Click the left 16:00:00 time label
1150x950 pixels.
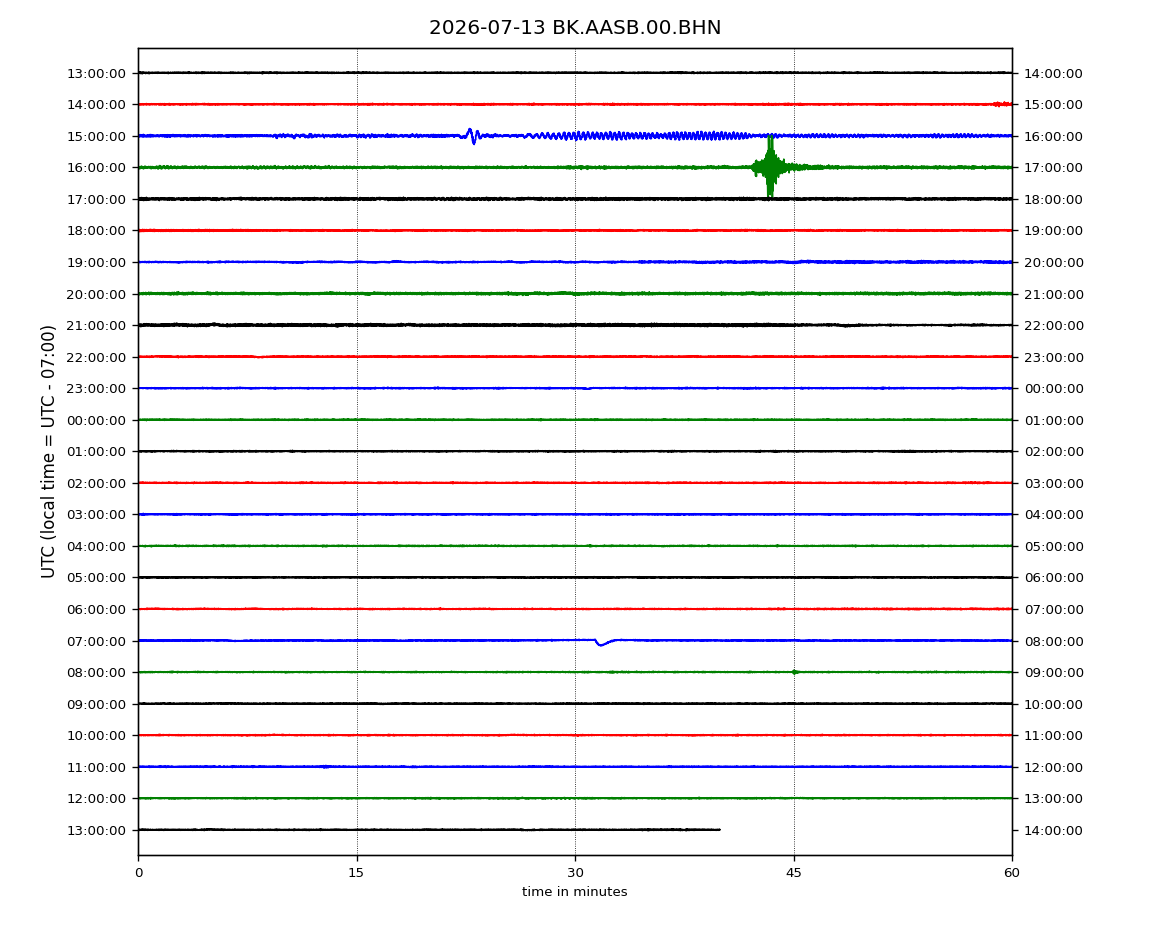pos(96,168)
